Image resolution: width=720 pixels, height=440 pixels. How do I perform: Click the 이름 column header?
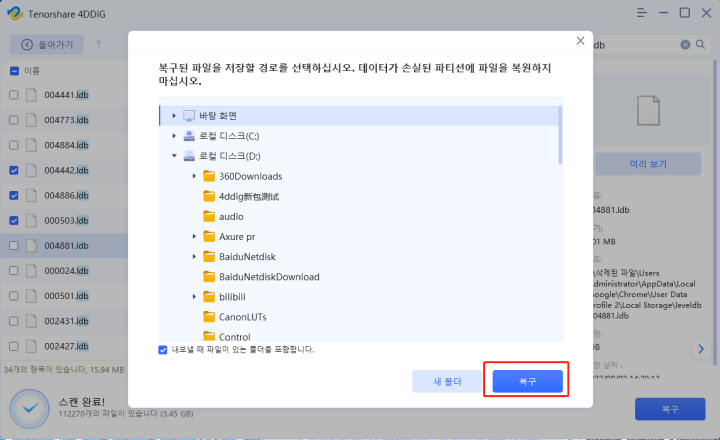click(32, 71)
